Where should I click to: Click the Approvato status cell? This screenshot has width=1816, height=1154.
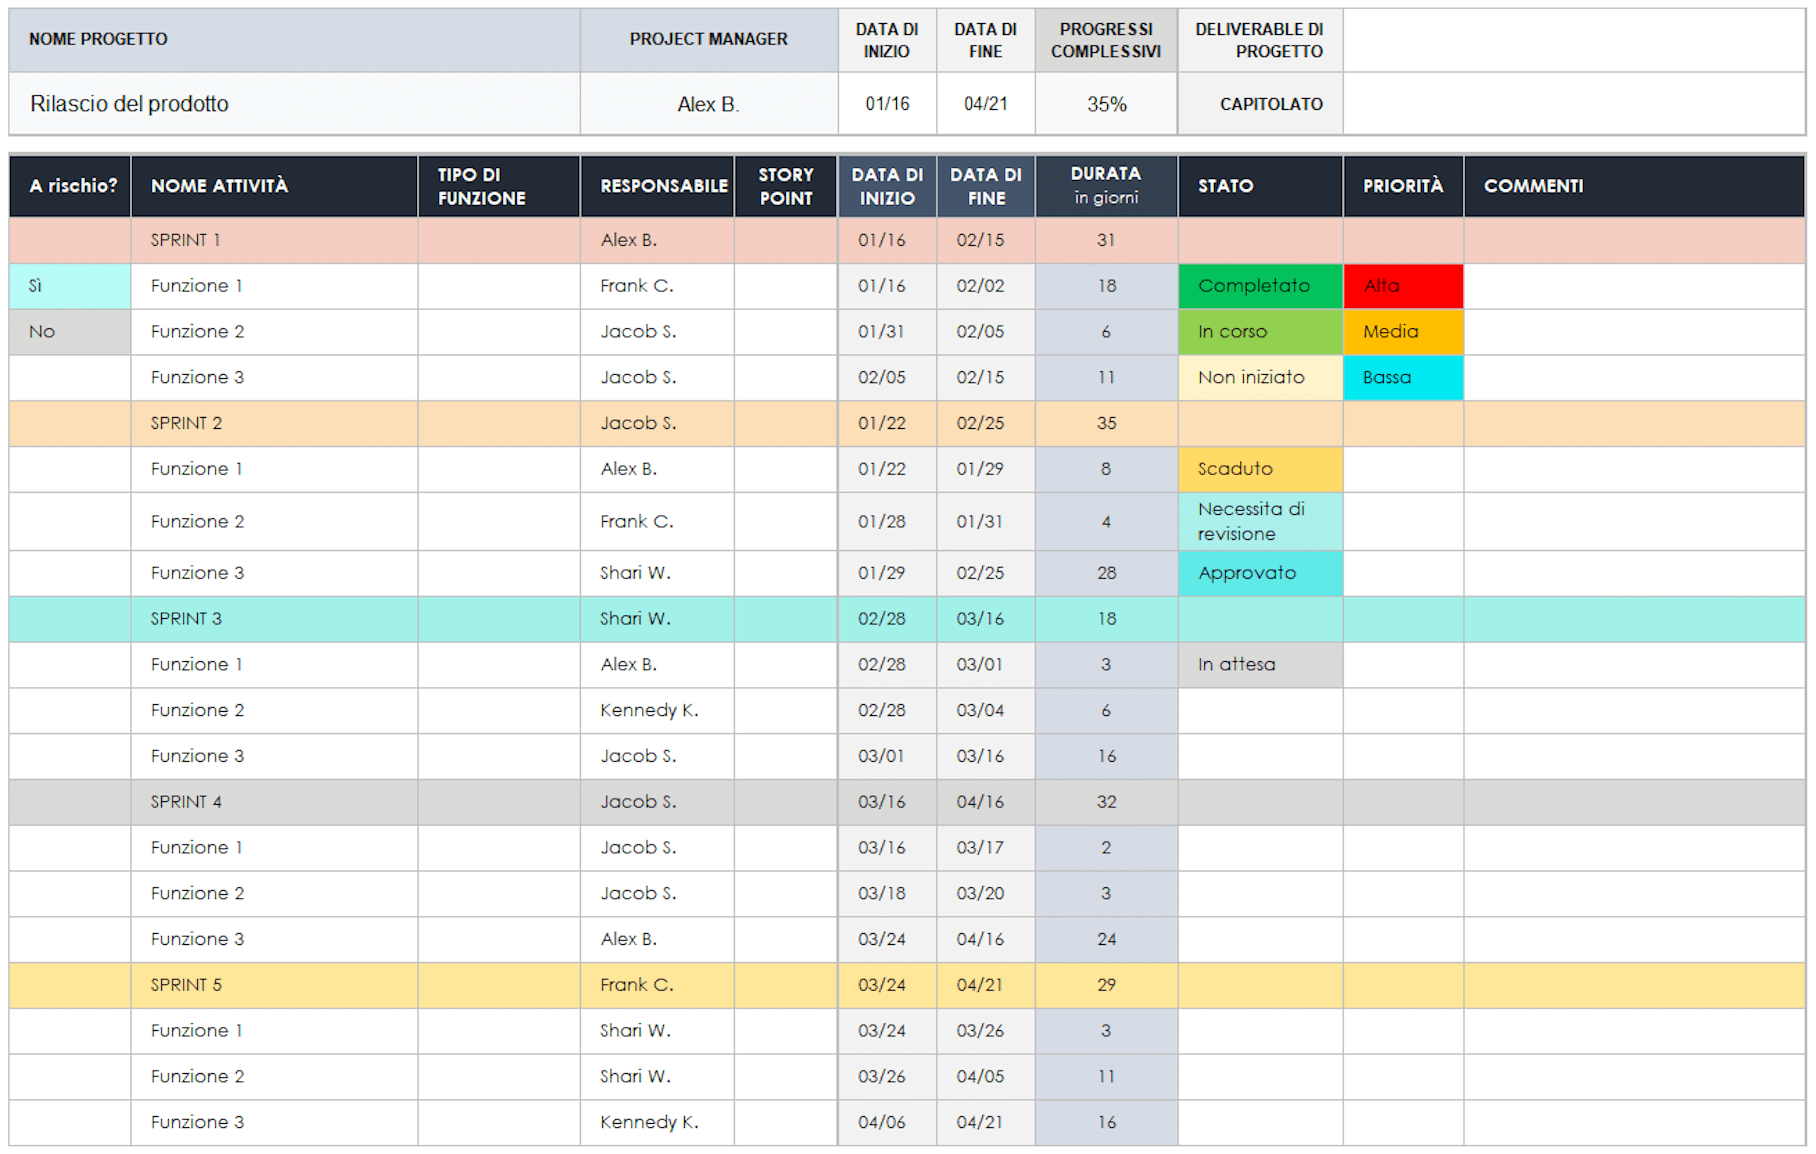[x=1259, y=573]
